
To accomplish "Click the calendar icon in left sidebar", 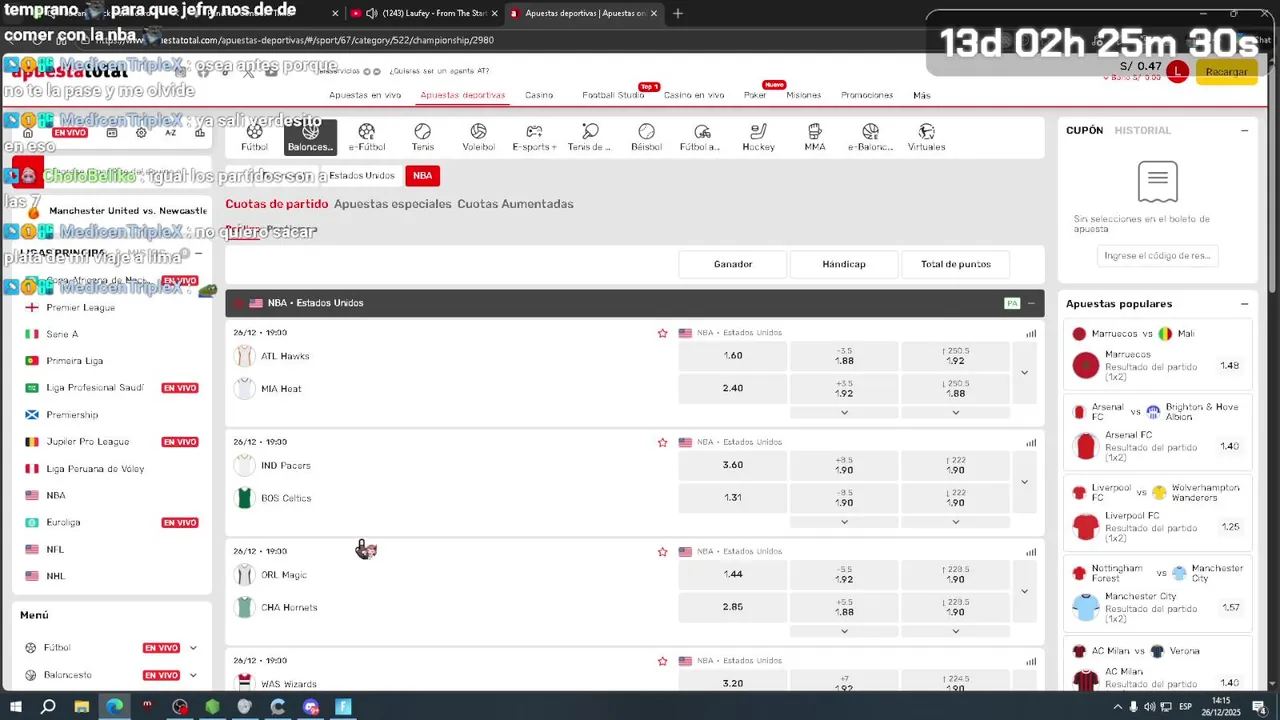I will pos(112,132).
